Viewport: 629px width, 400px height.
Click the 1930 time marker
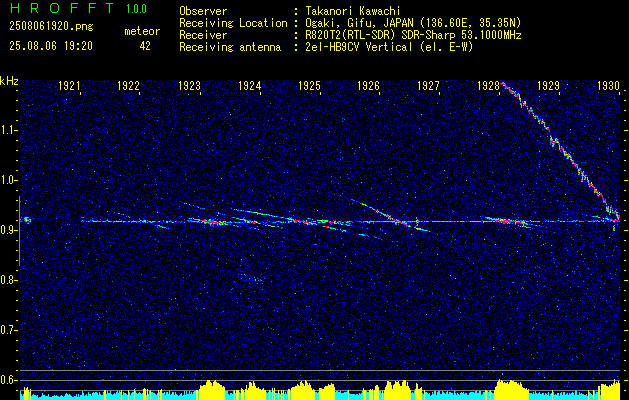point(609,85)
